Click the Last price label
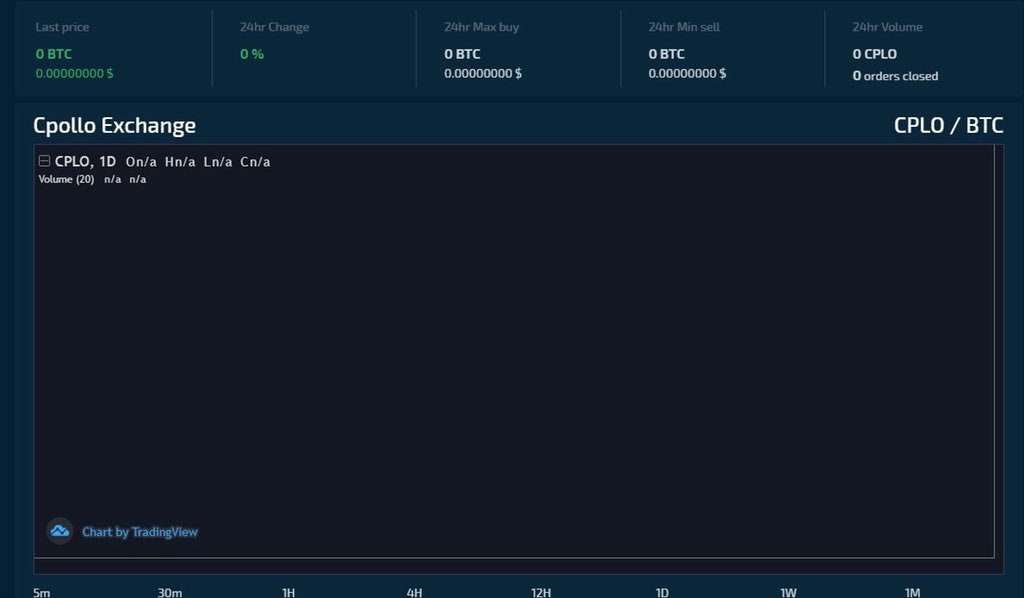This screenshot has height=598, width=1024. click(x=62, y=27)
